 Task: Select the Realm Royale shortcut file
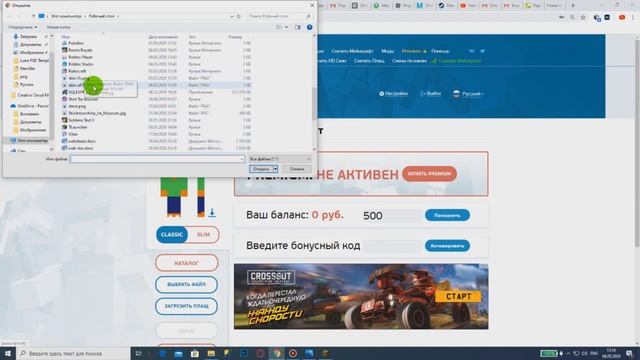point(80,50)
